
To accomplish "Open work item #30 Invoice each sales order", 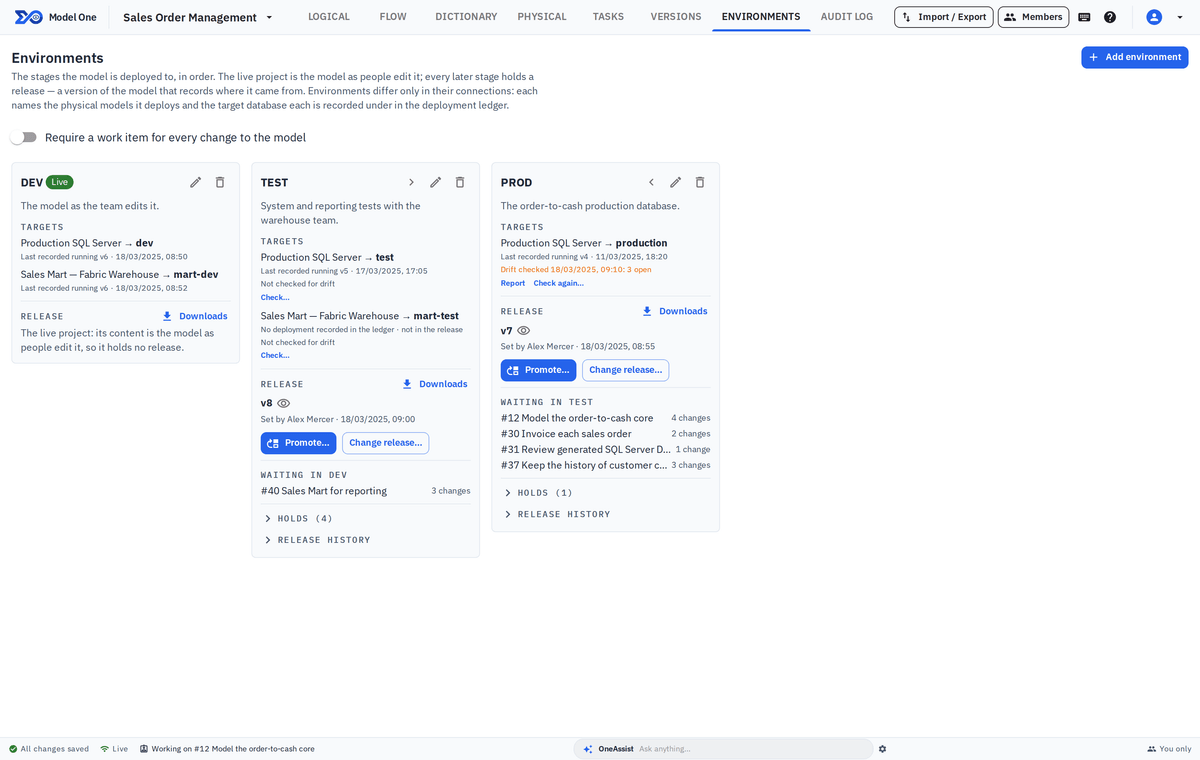I will click(605, 434).
